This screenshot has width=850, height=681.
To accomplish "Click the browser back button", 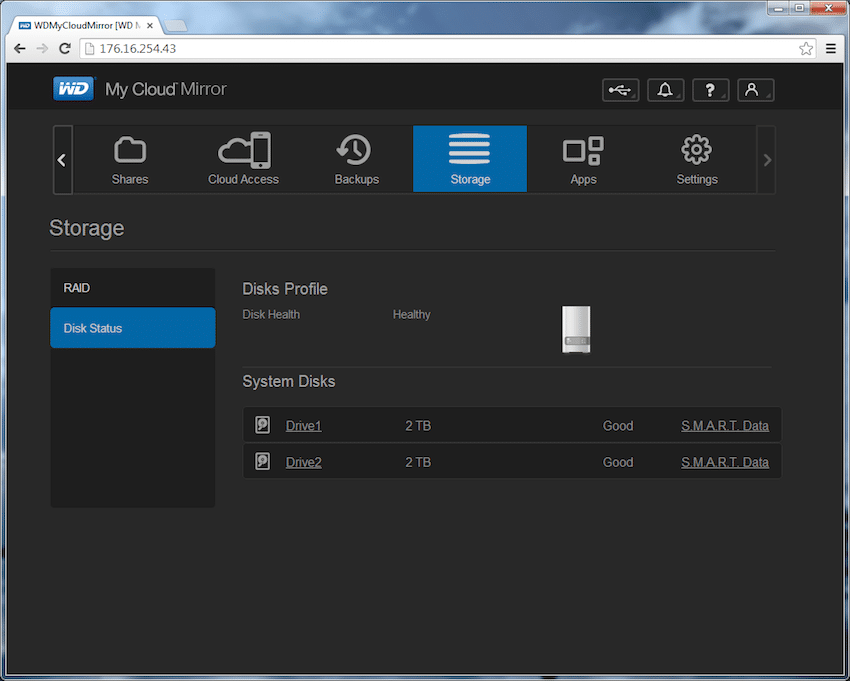I will pyautogui.click(x=20, y=49).
